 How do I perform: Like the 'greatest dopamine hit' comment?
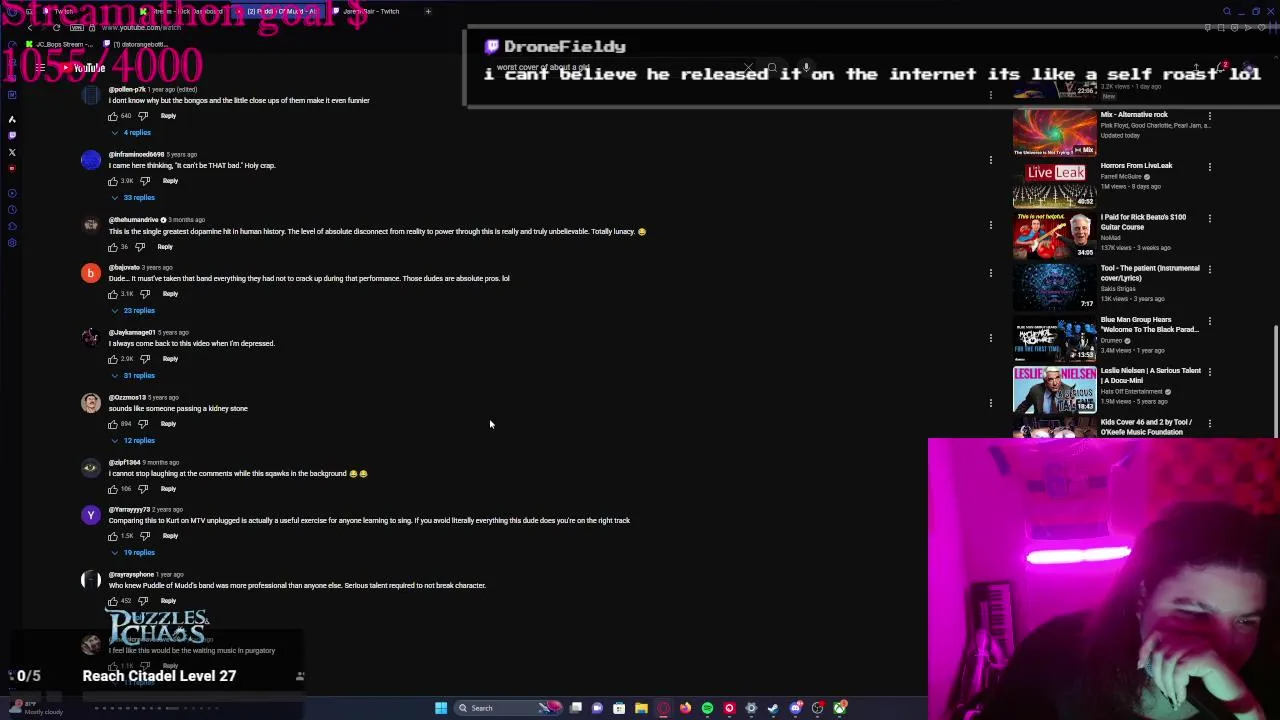pyautogui.click(x=113, y=247)
